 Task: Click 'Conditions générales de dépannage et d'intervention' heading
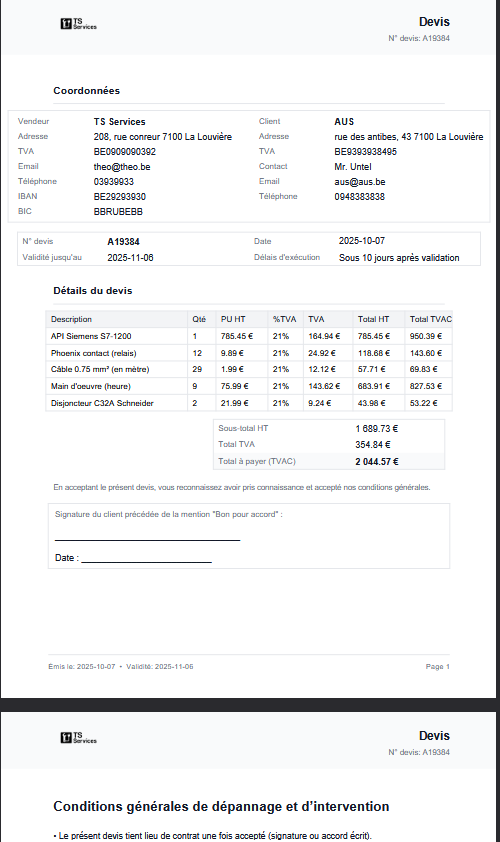[221, 807]
